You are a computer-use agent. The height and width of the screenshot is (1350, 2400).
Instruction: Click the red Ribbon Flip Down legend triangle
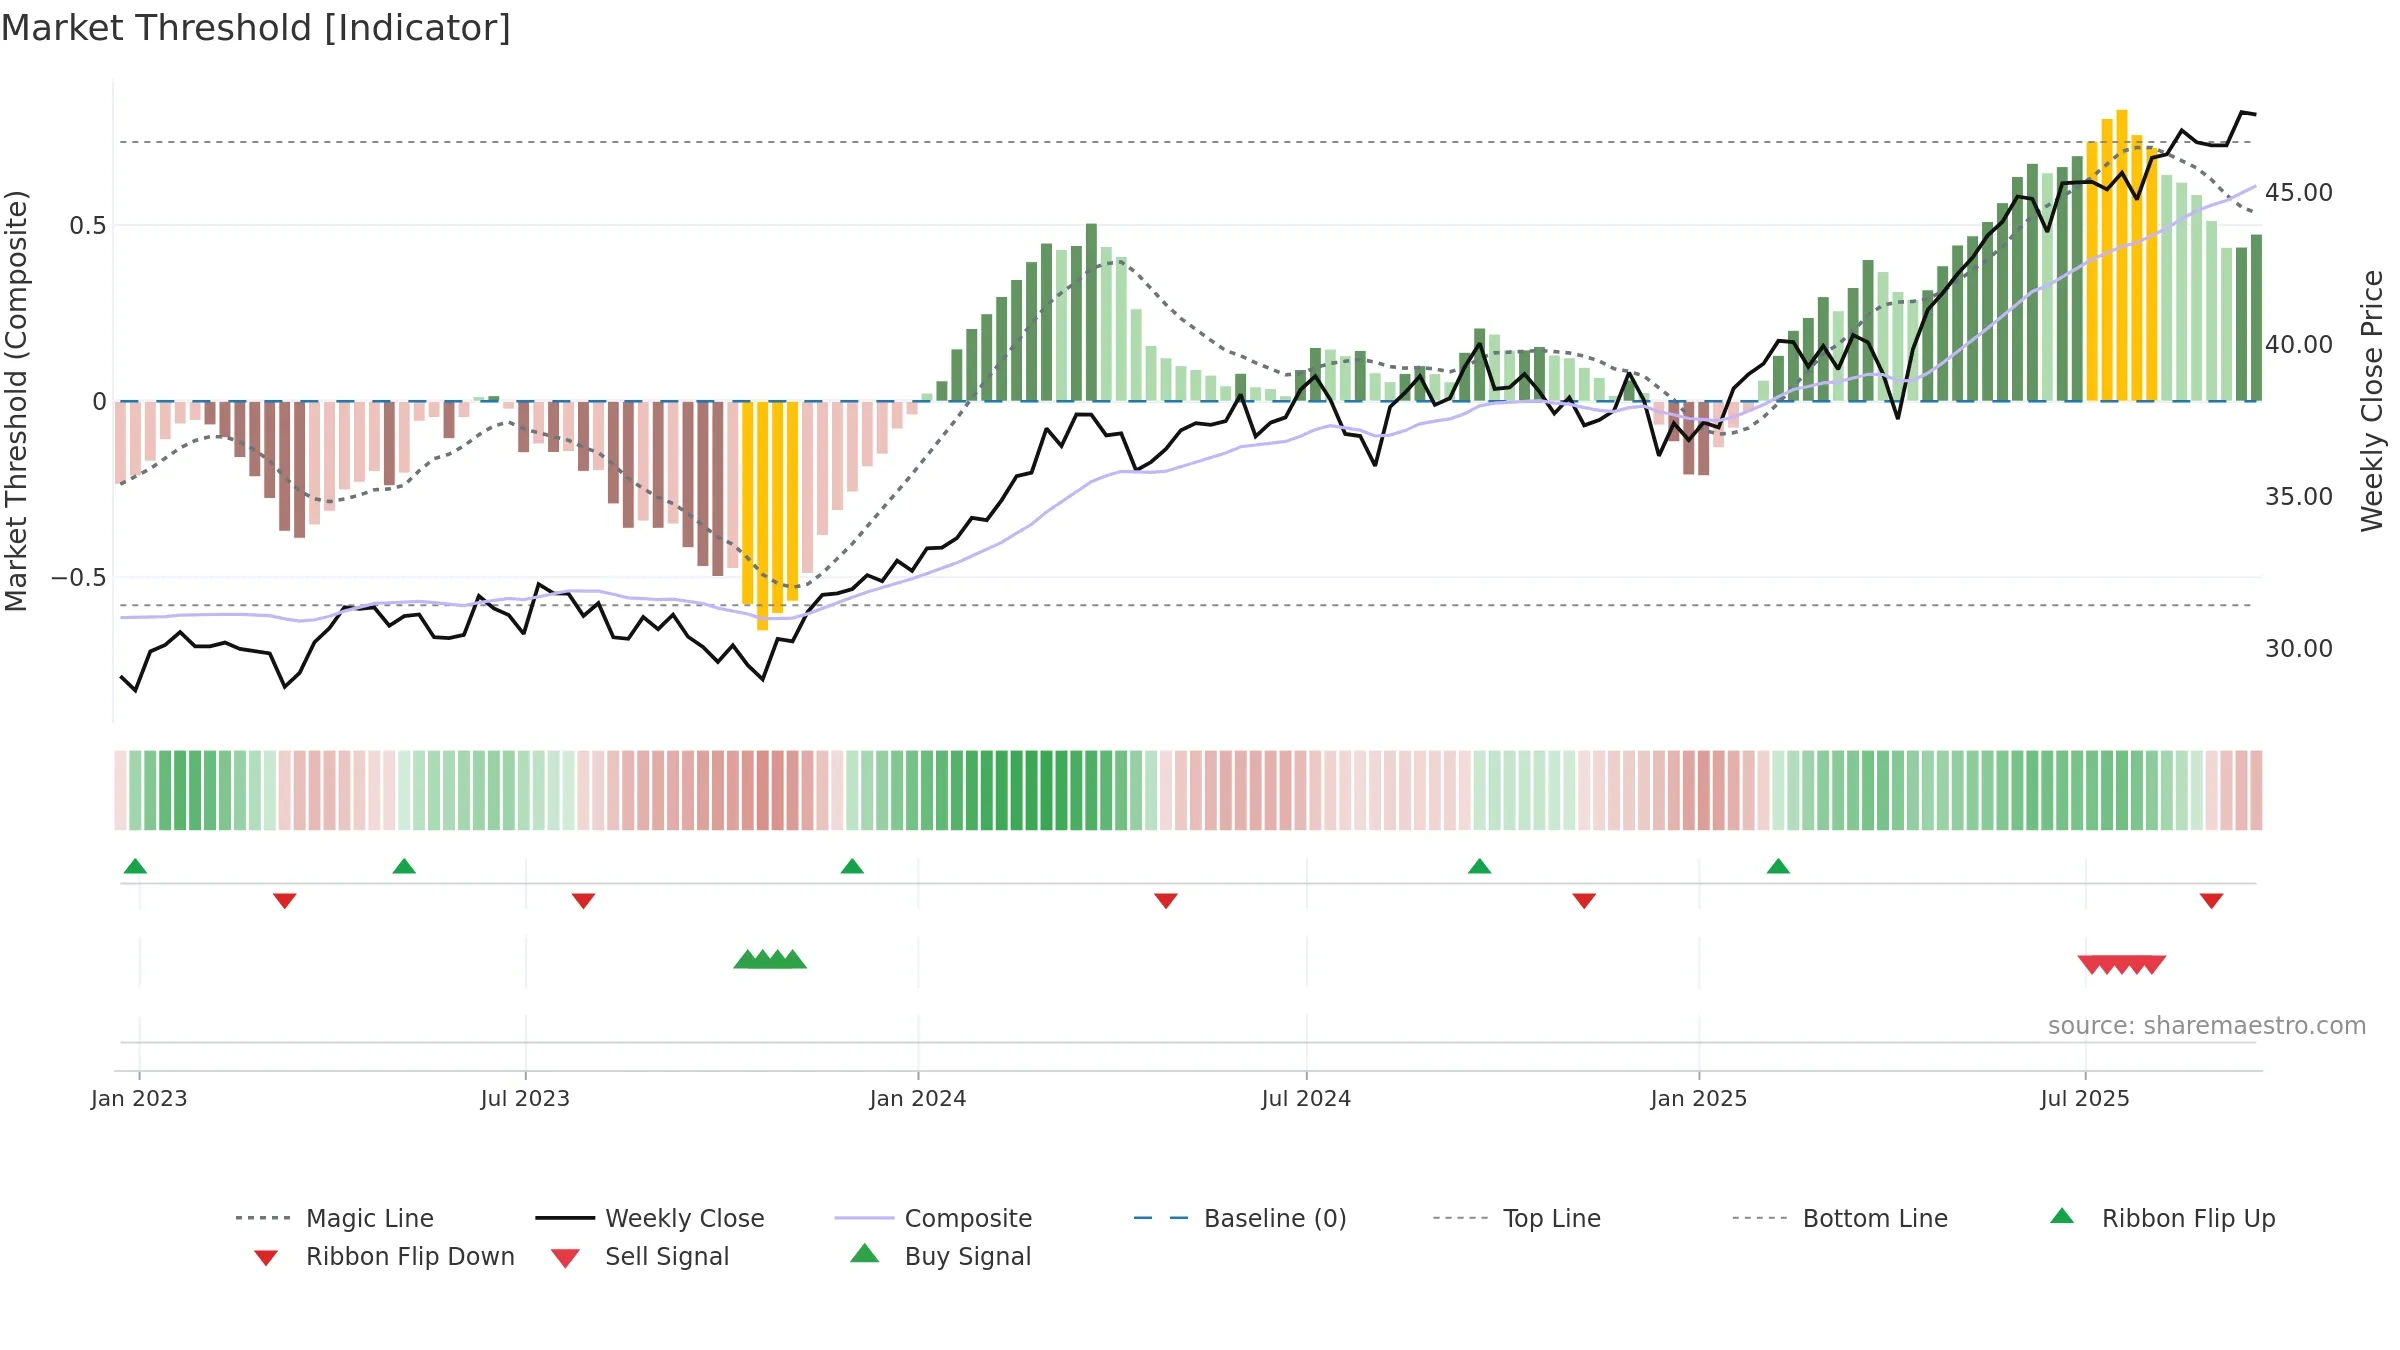(266, 1258)
